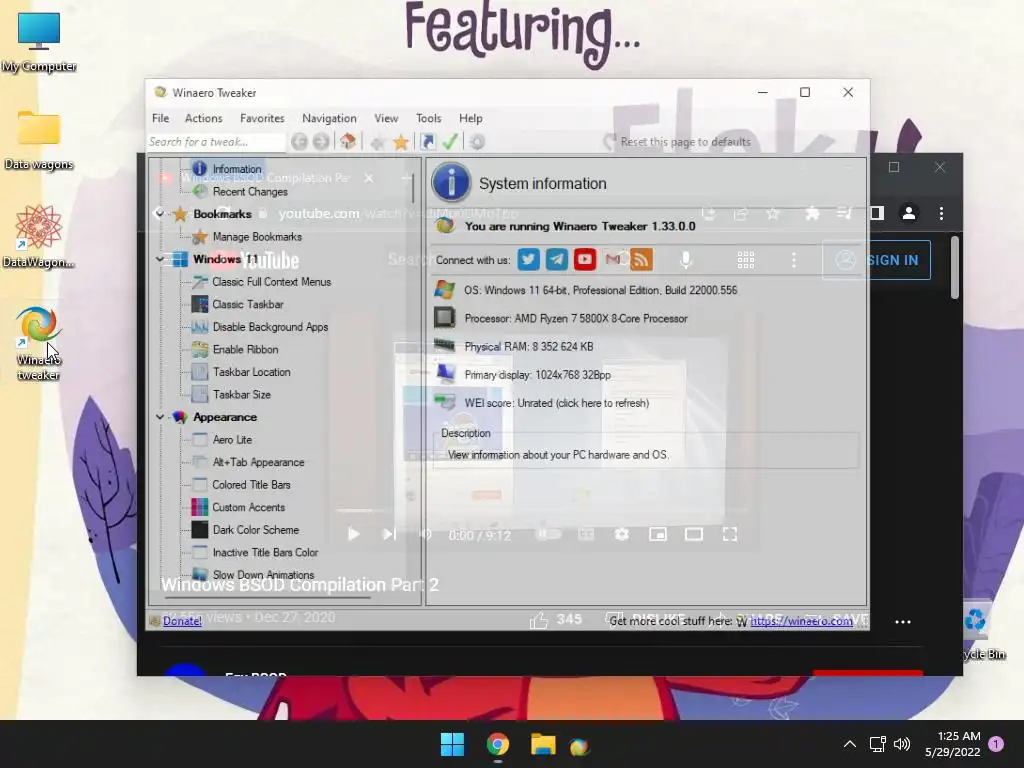1024x768 pixels.
Task: Switch YouTube player to theater mode
Action: coord(694,534)
